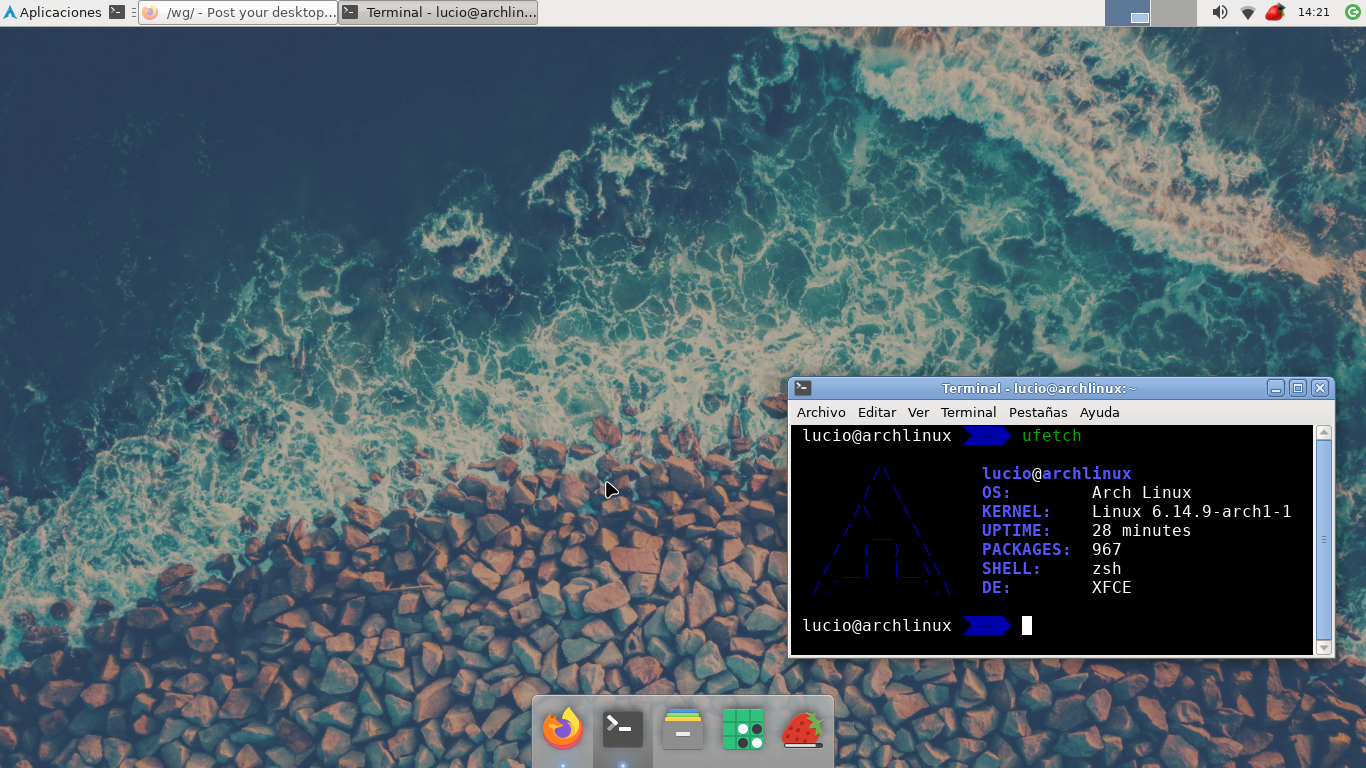Viewport: 1366px width, 768px height.
Task: Open the Terminal icon in the dock
Action: click(623, 729)
